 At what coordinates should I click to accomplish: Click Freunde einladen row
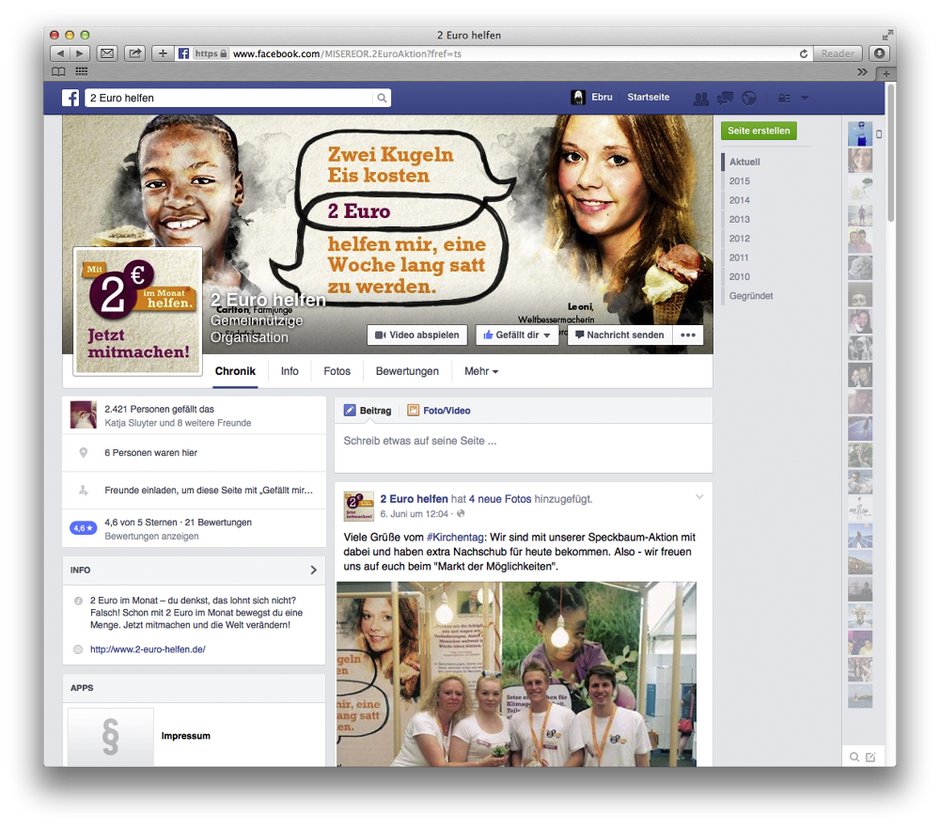[x=194, y=490]
